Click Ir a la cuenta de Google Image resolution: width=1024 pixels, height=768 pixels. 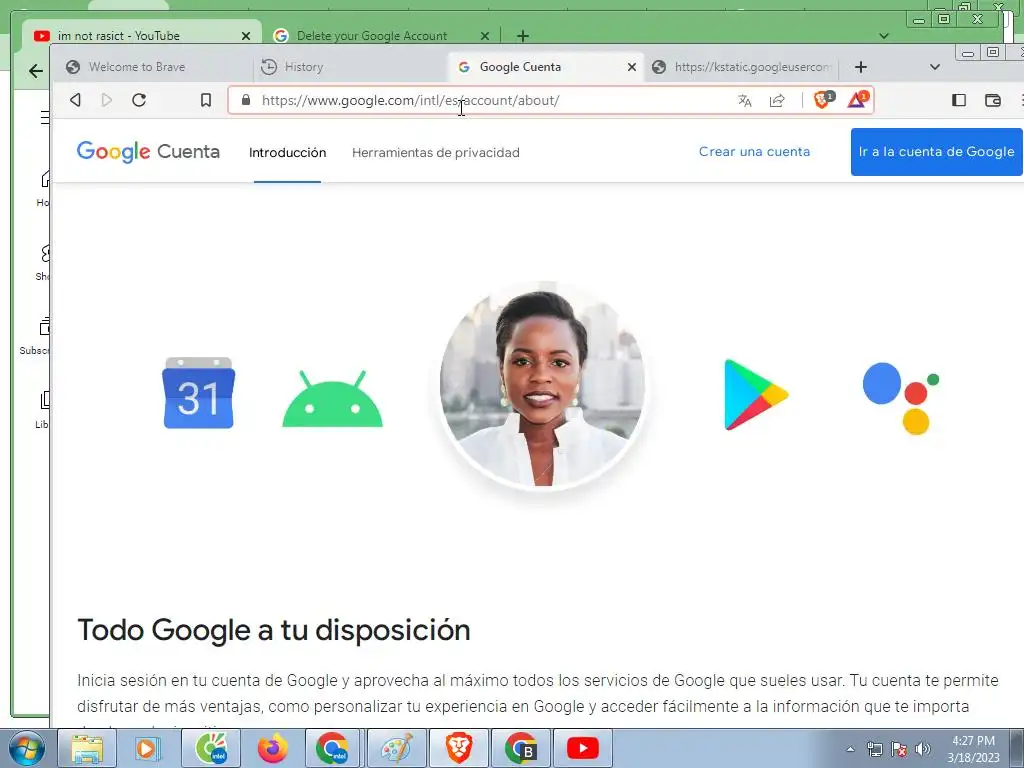tap(936, 152)
